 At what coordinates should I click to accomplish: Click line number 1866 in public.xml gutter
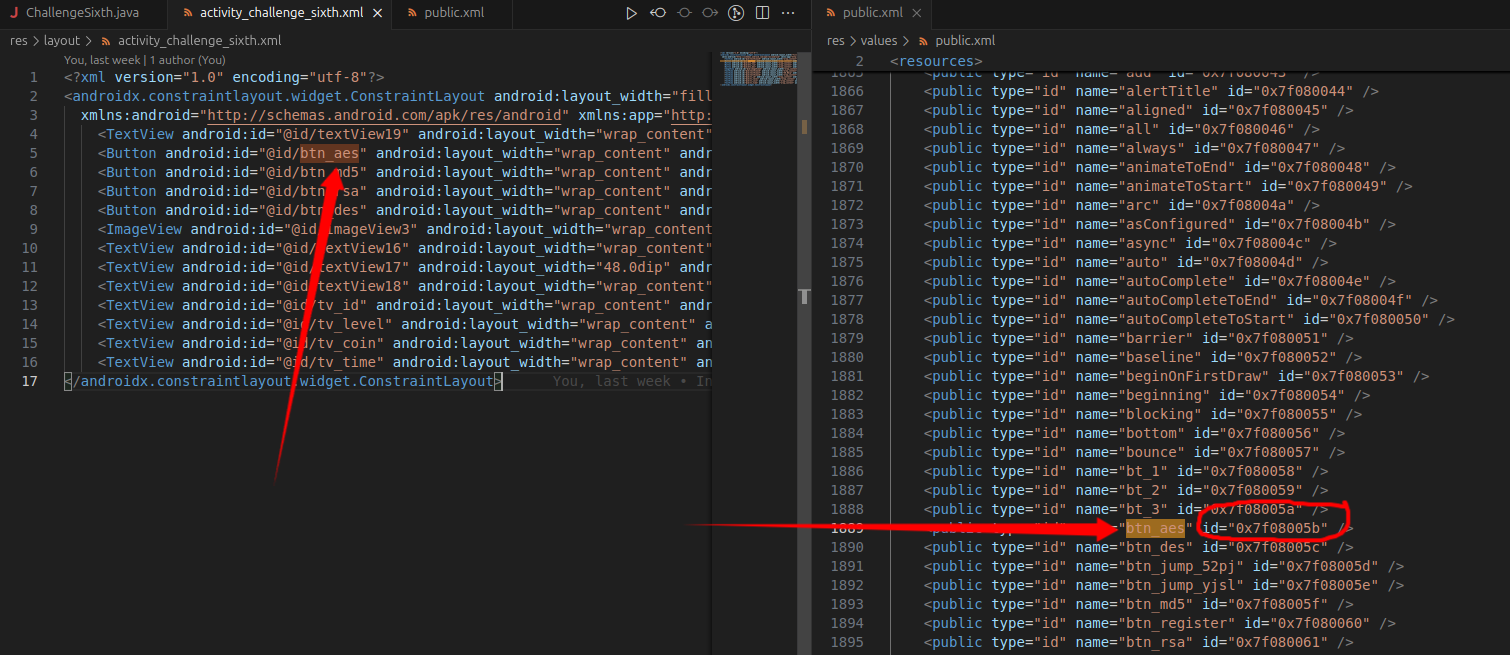coord(846,91)
